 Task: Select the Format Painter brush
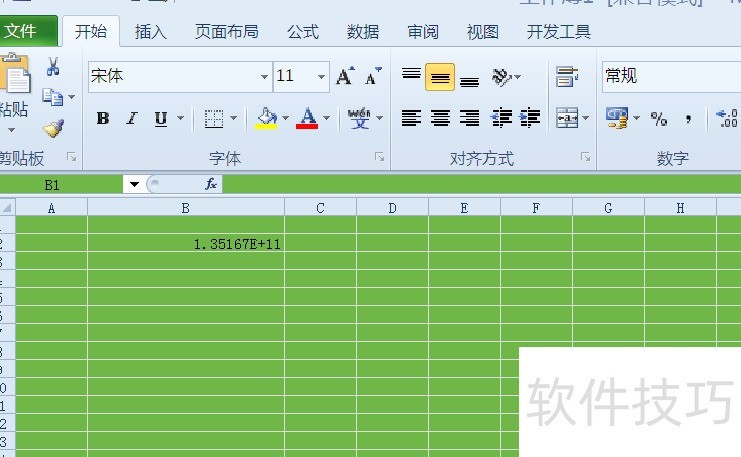[53, 128]
